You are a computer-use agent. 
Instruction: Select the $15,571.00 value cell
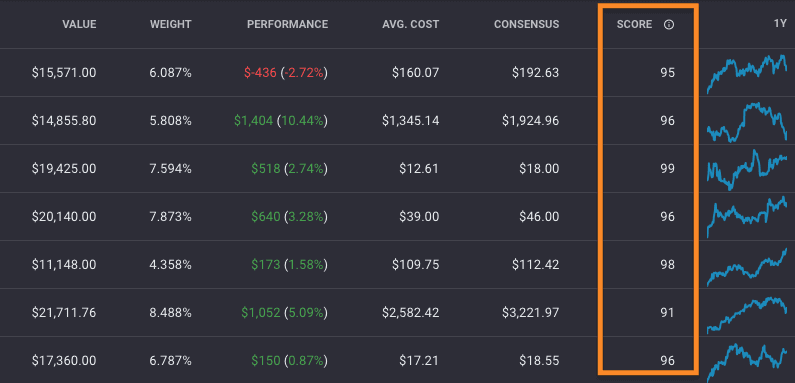click(64, 73)
